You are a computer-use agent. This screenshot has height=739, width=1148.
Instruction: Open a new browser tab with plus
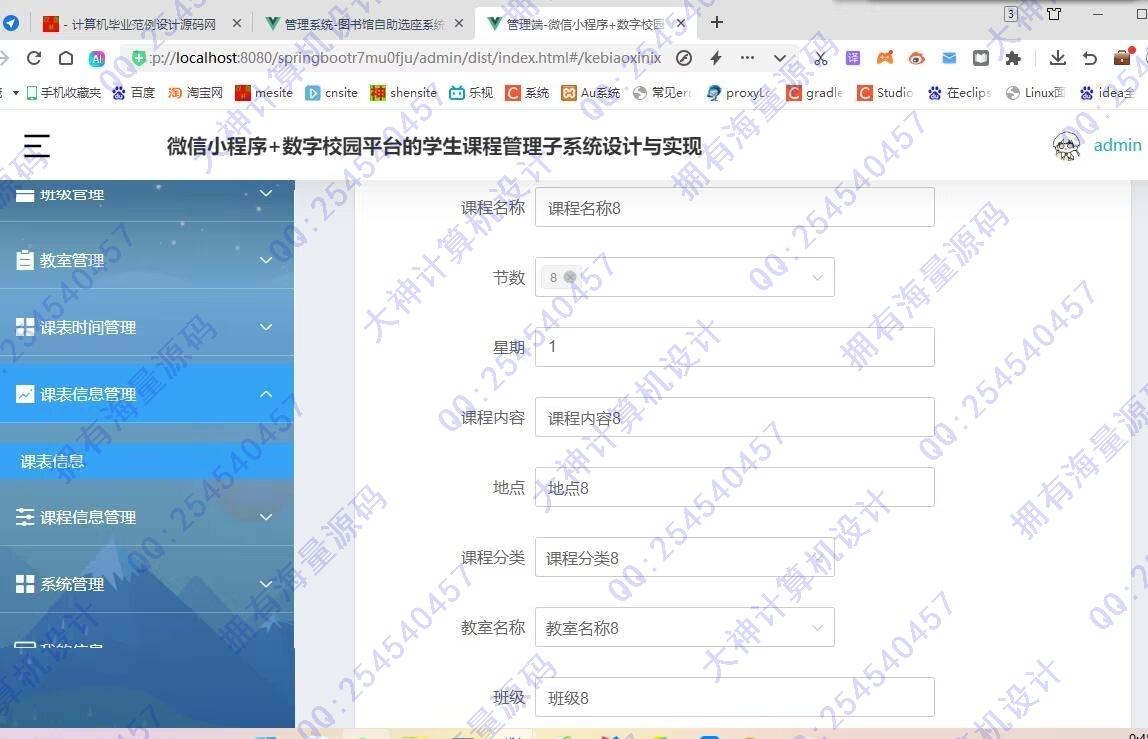tap(717, 23)
